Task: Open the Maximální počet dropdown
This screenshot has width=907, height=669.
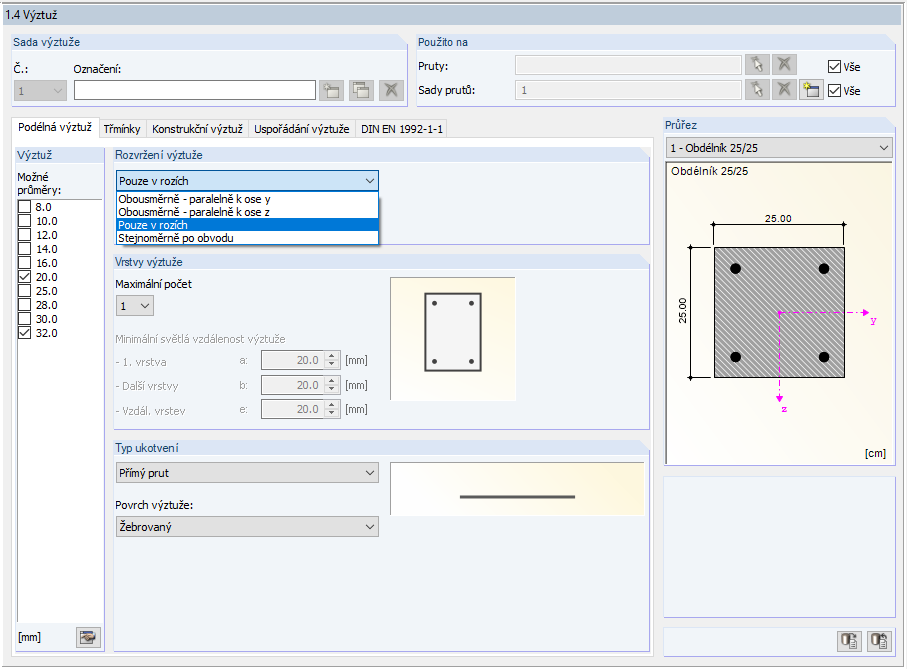Action: (135, 306)
